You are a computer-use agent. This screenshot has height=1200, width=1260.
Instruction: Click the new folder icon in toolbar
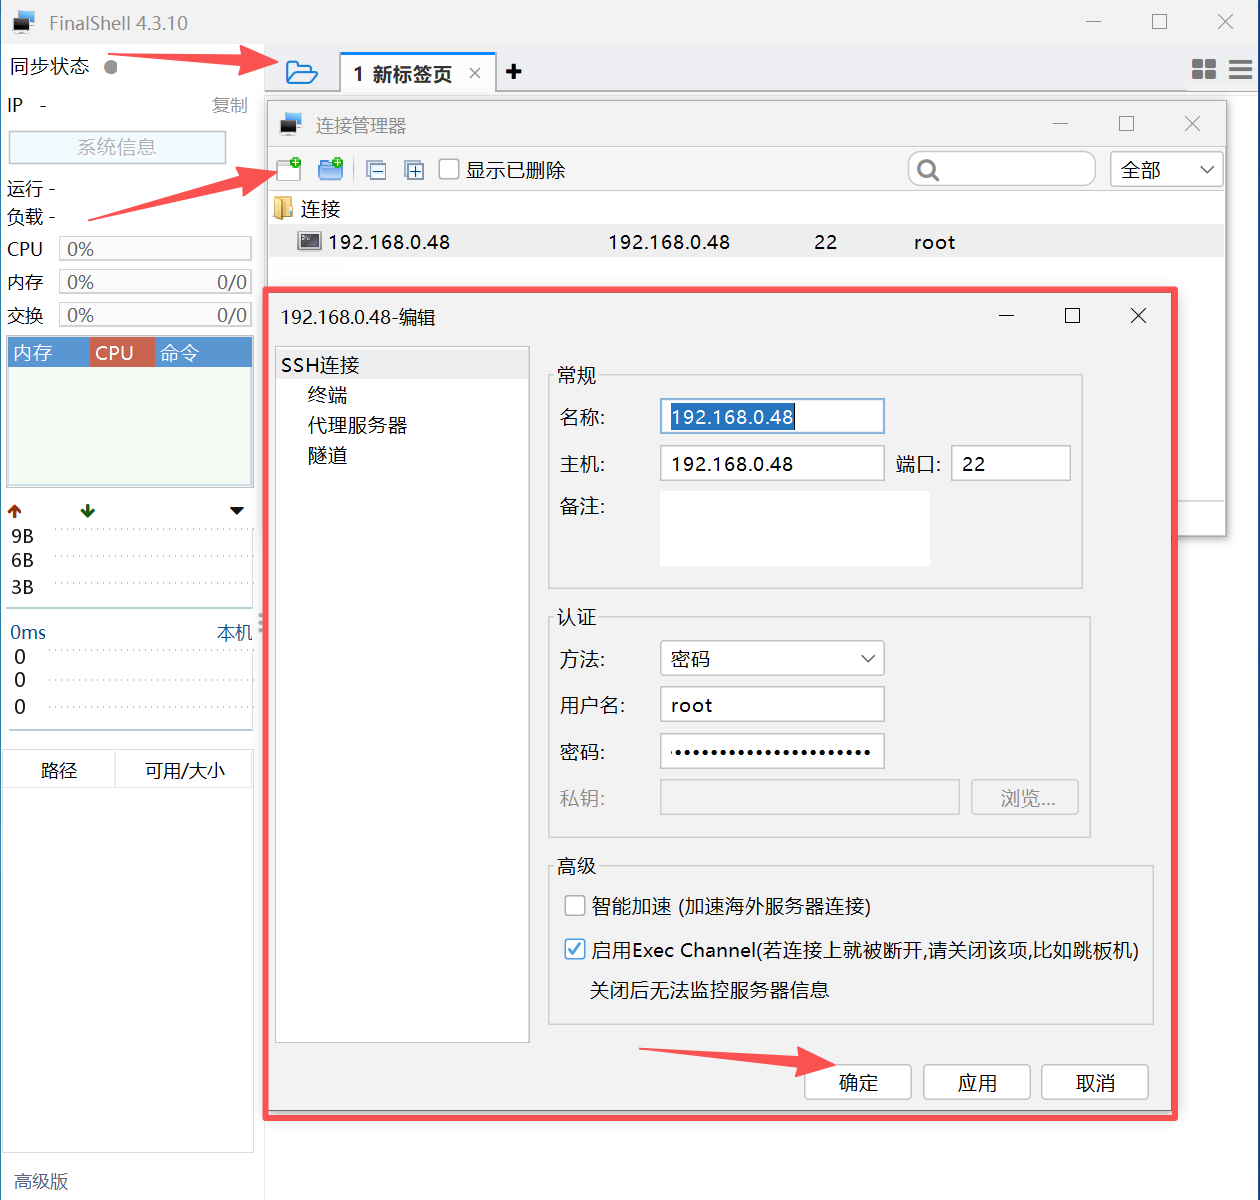(330, 169)
